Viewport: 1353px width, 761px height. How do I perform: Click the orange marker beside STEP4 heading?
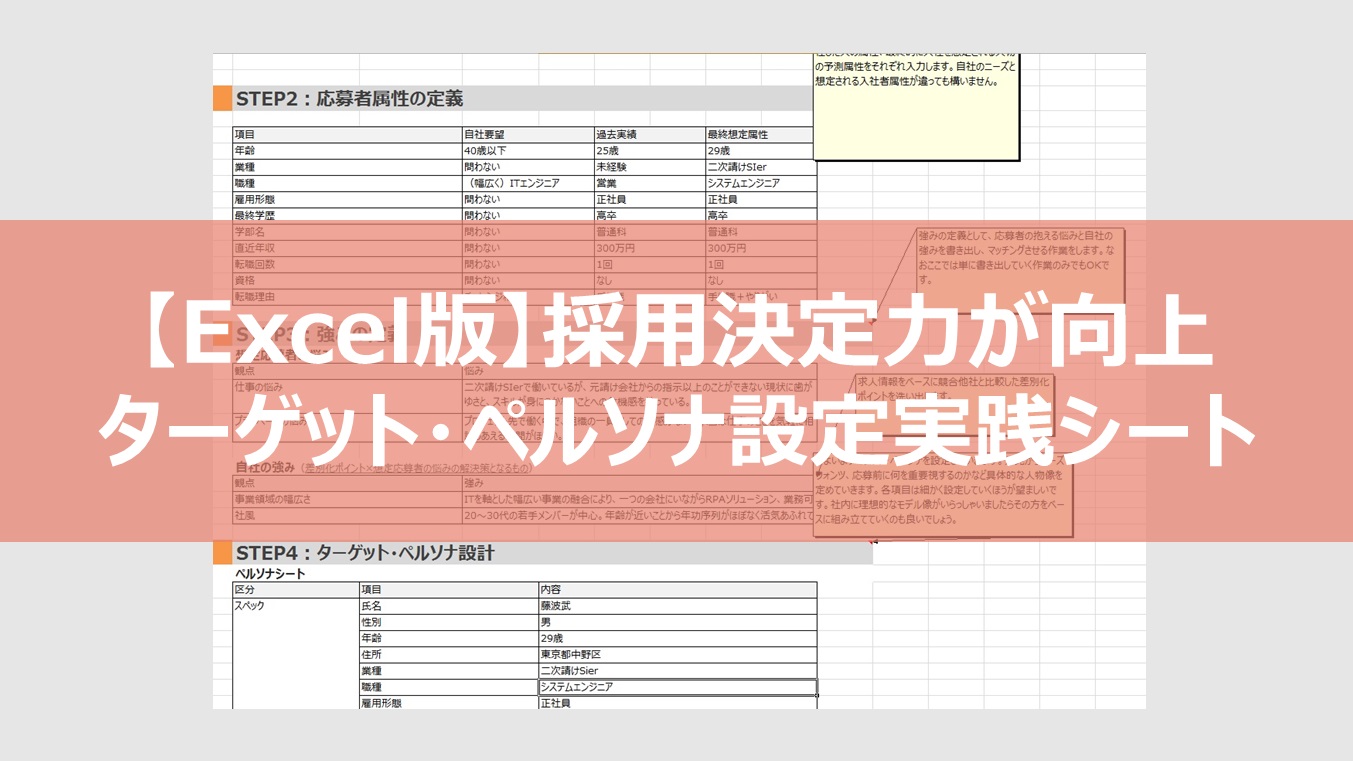click(x=222, y=553)
